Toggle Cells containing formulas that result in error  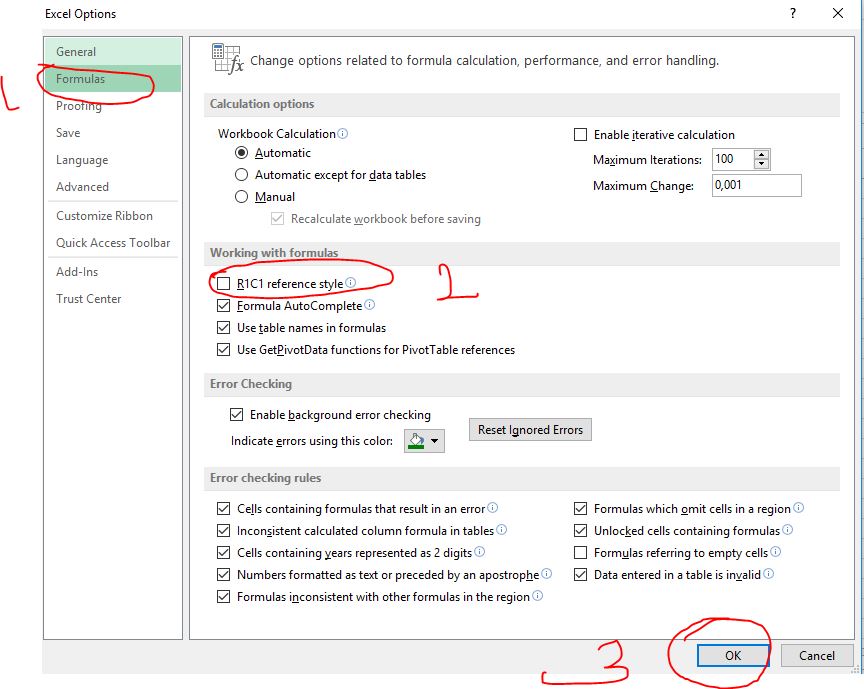[223, 508]
